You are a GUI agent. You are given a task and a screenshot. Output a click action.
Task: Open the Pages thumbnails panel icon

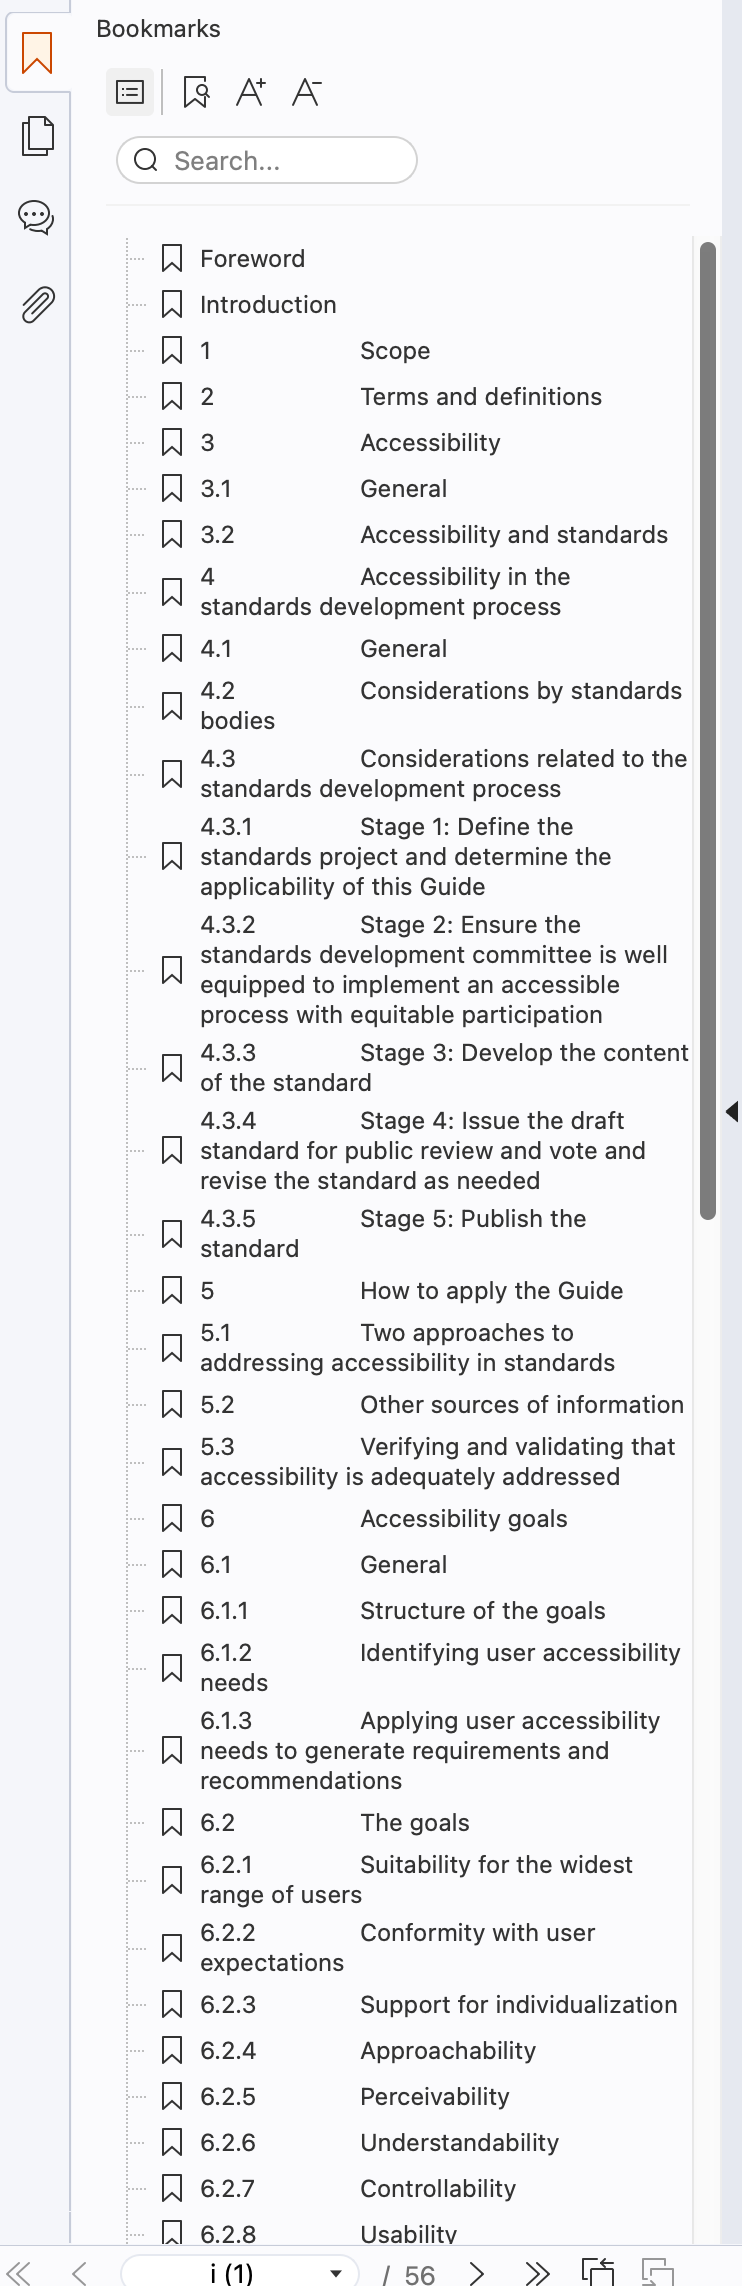pos(37,136)
